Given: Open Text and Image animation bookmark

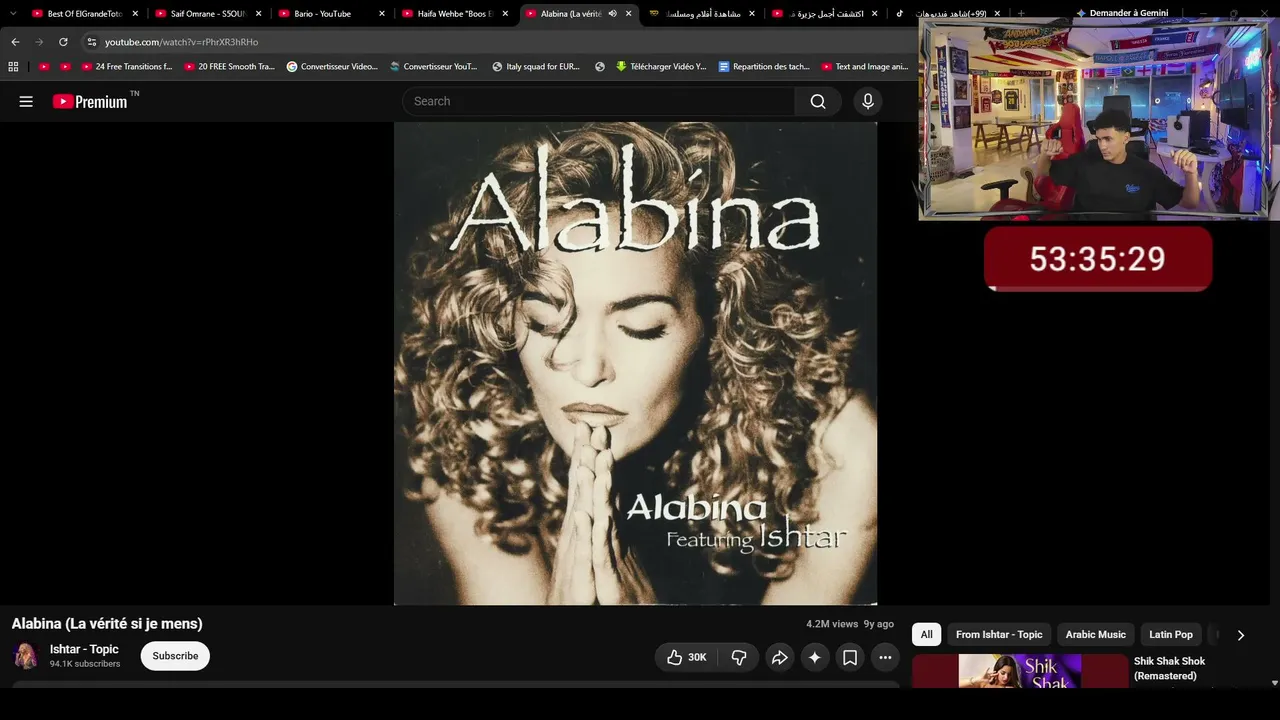Looking at the screenshot, I should pos(865,67).
